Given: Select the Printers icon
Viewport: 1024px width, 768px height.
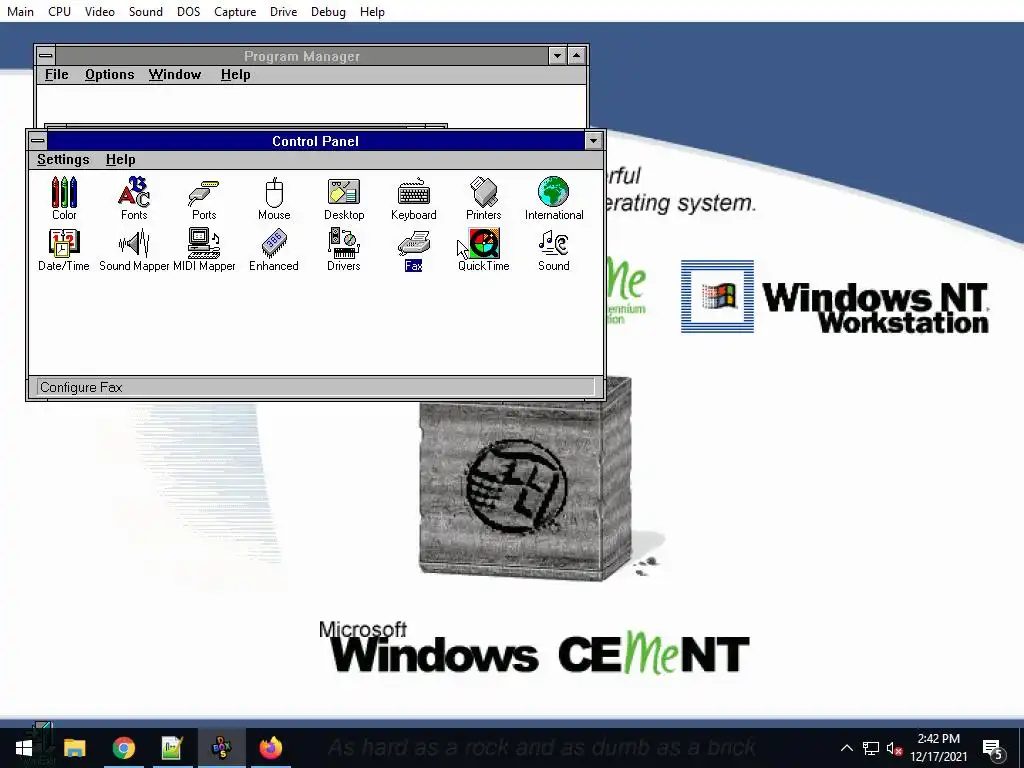Looking at the screenshot, I should point(483,198).
